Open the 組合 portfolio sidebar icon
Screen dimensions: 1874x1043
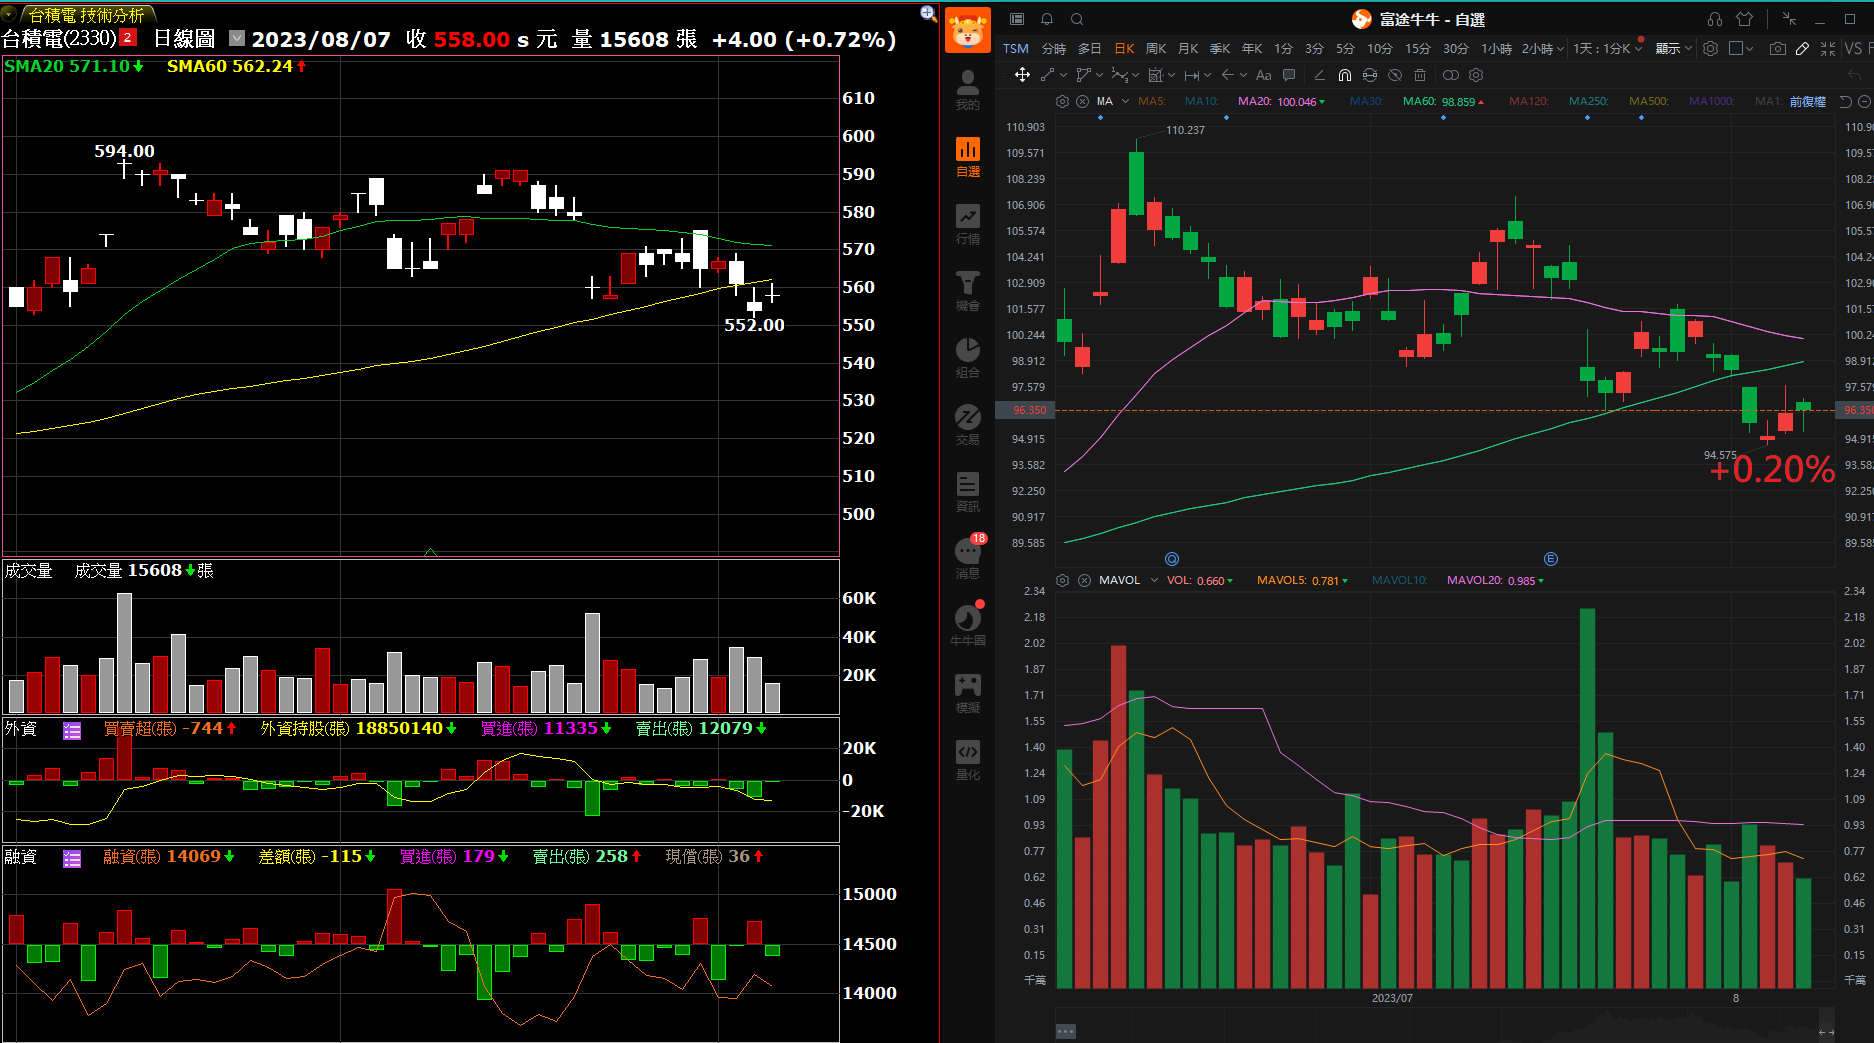tap(967, 358)
